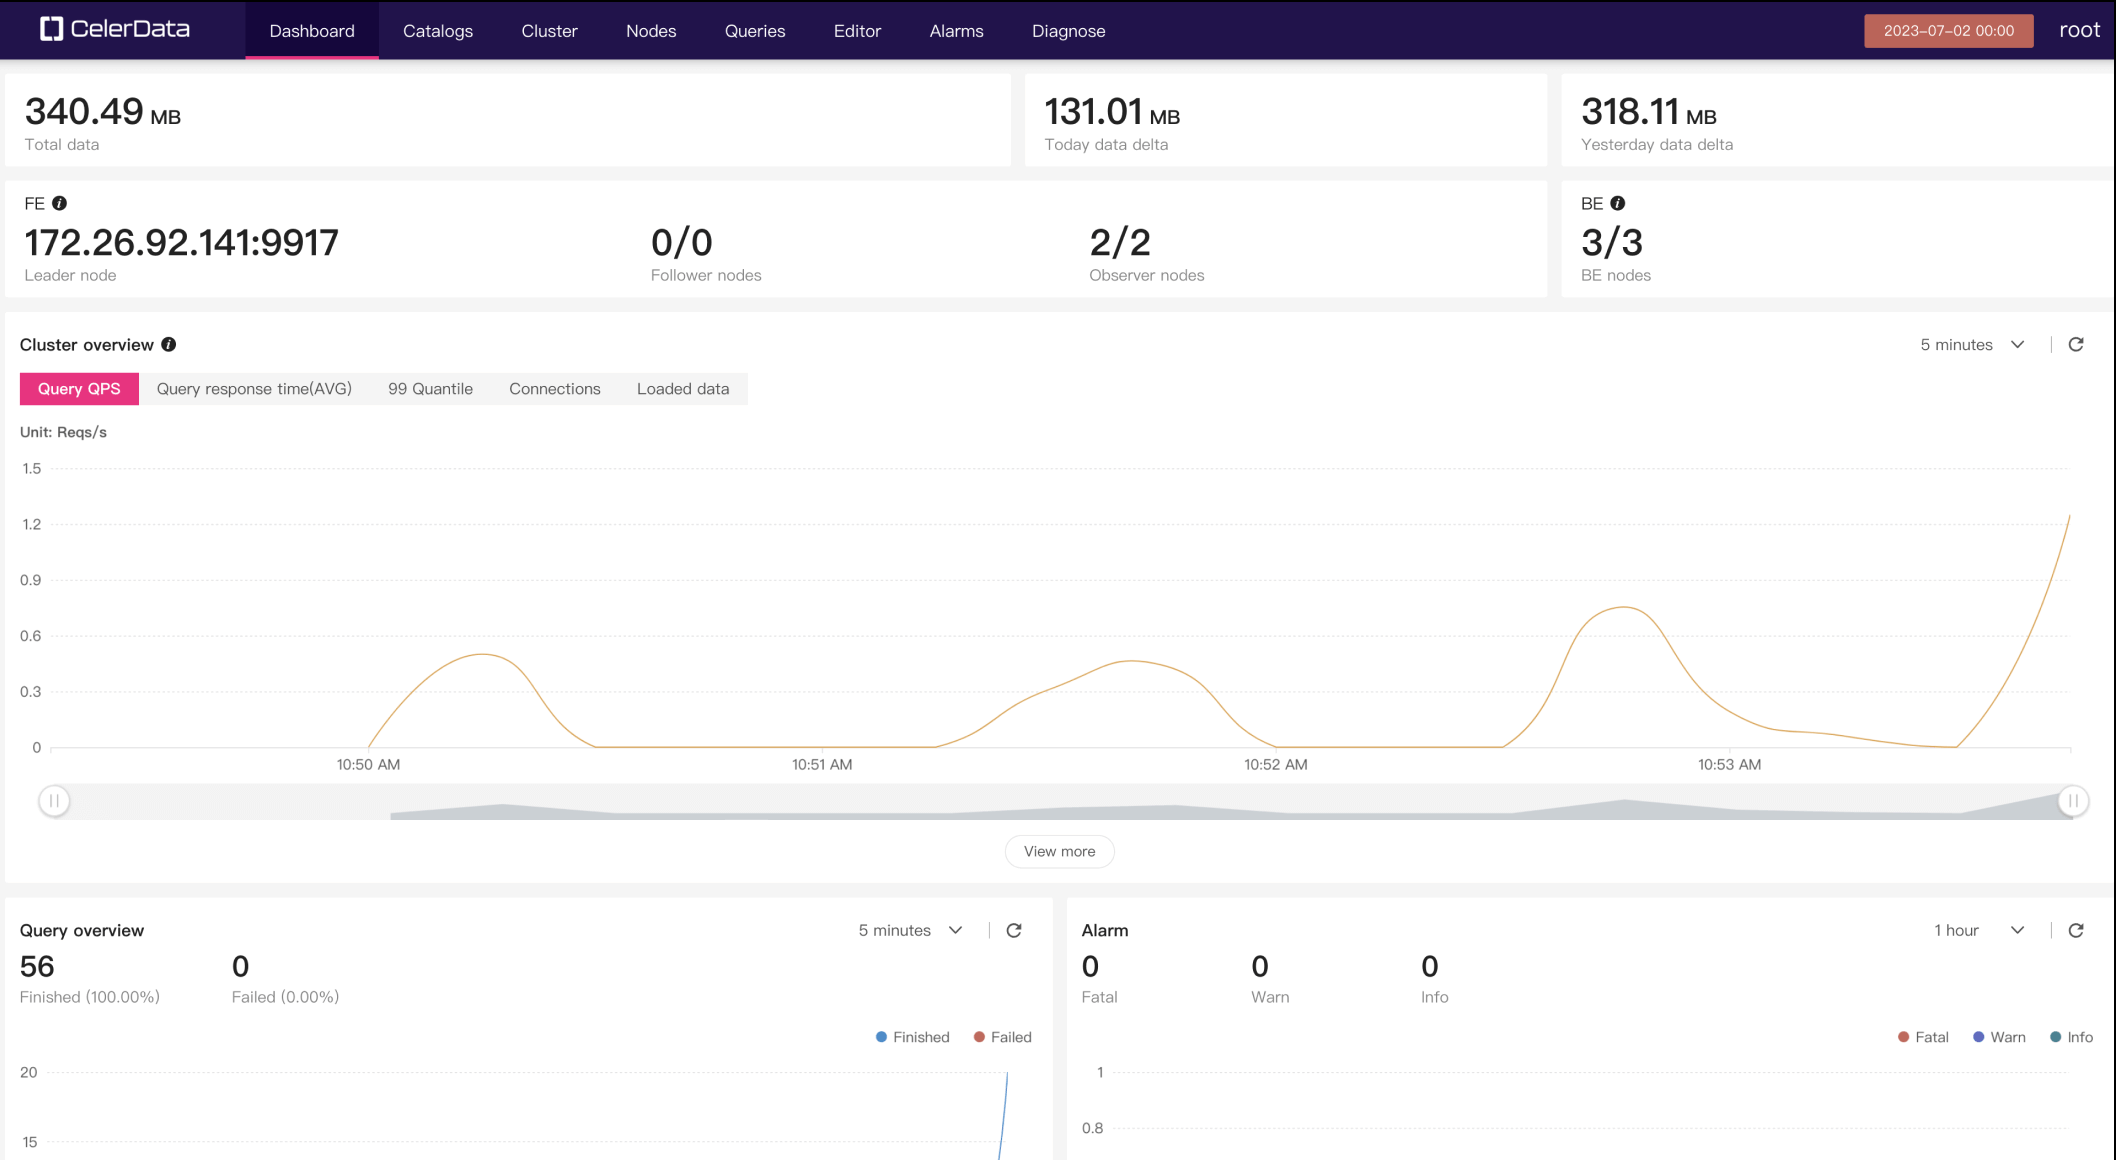Show the 99 Quantile metric
Image resolution: width=2116 pixels, height=1160 pixels.
coord(430,388)
